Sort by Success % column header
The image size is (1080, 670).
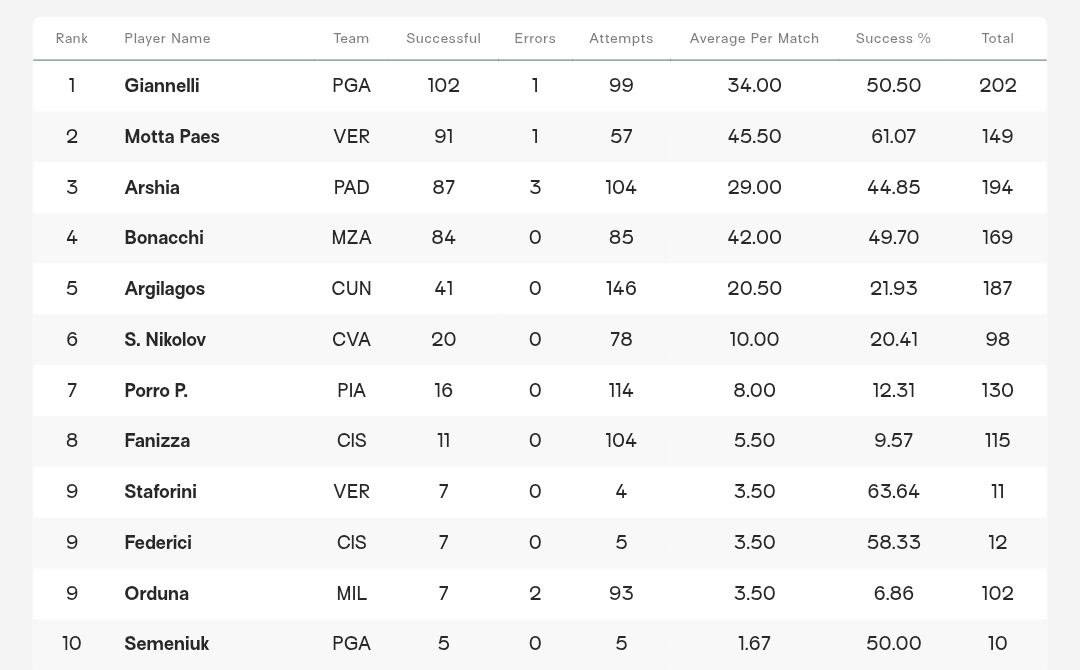893,39
